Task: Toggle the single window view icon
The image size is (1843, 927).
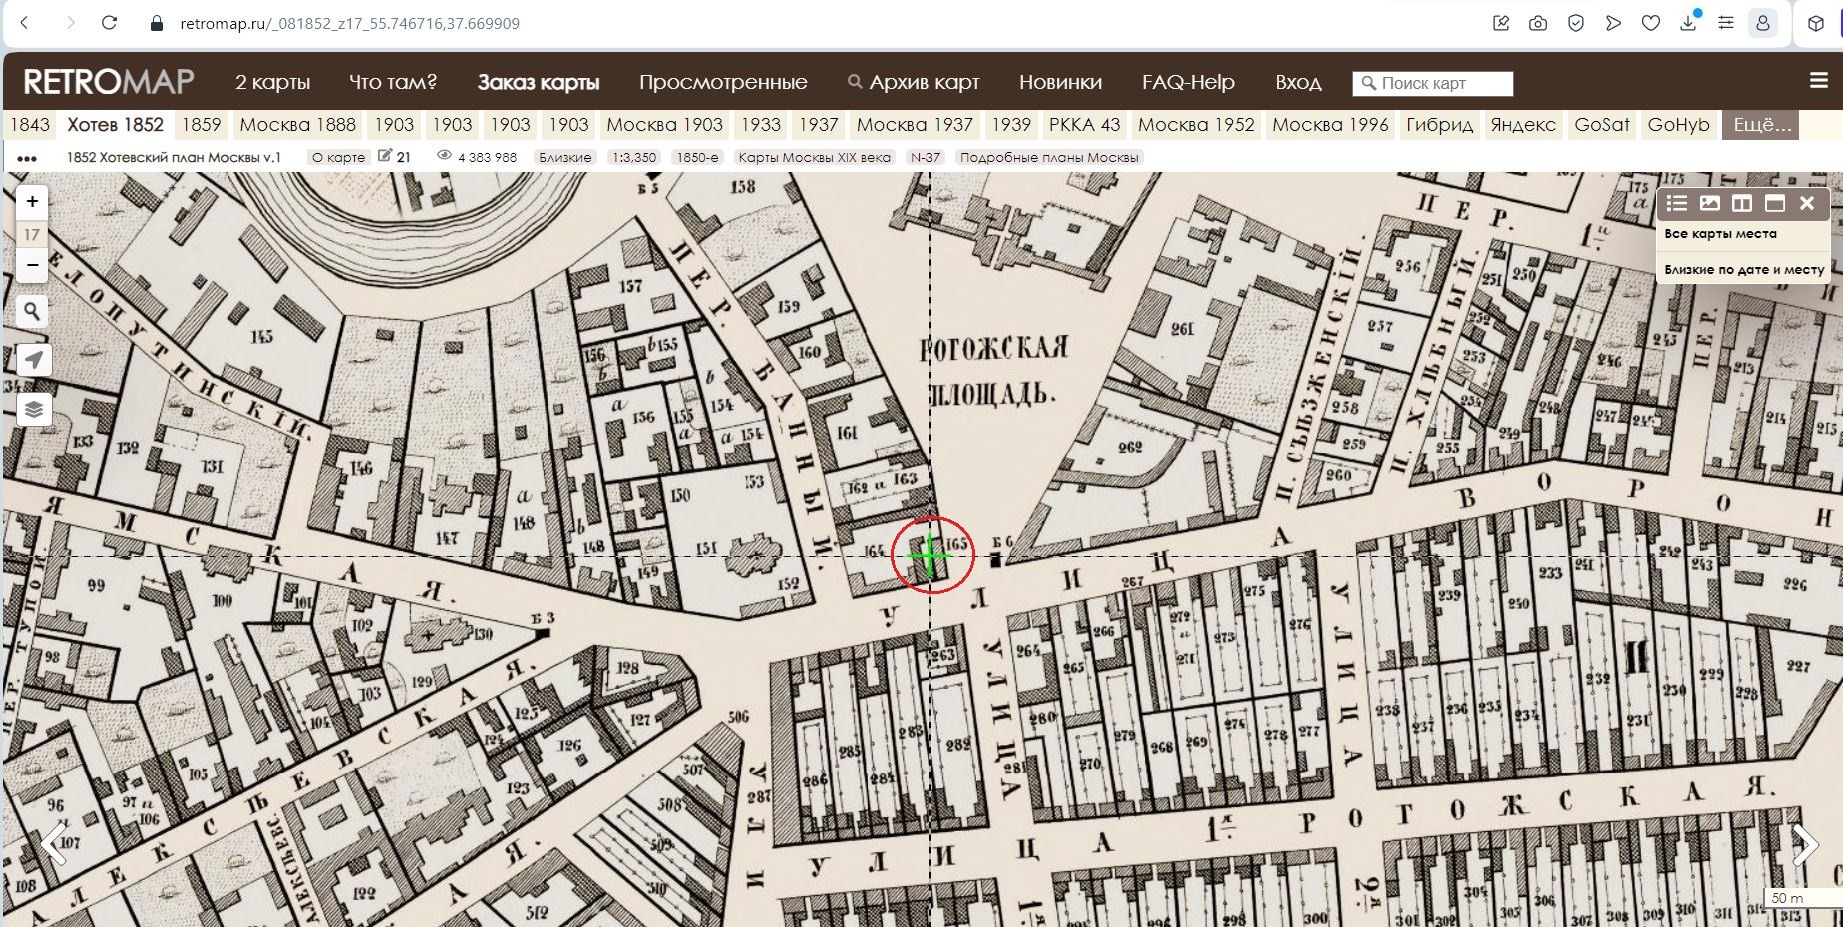Action: 1775,203
